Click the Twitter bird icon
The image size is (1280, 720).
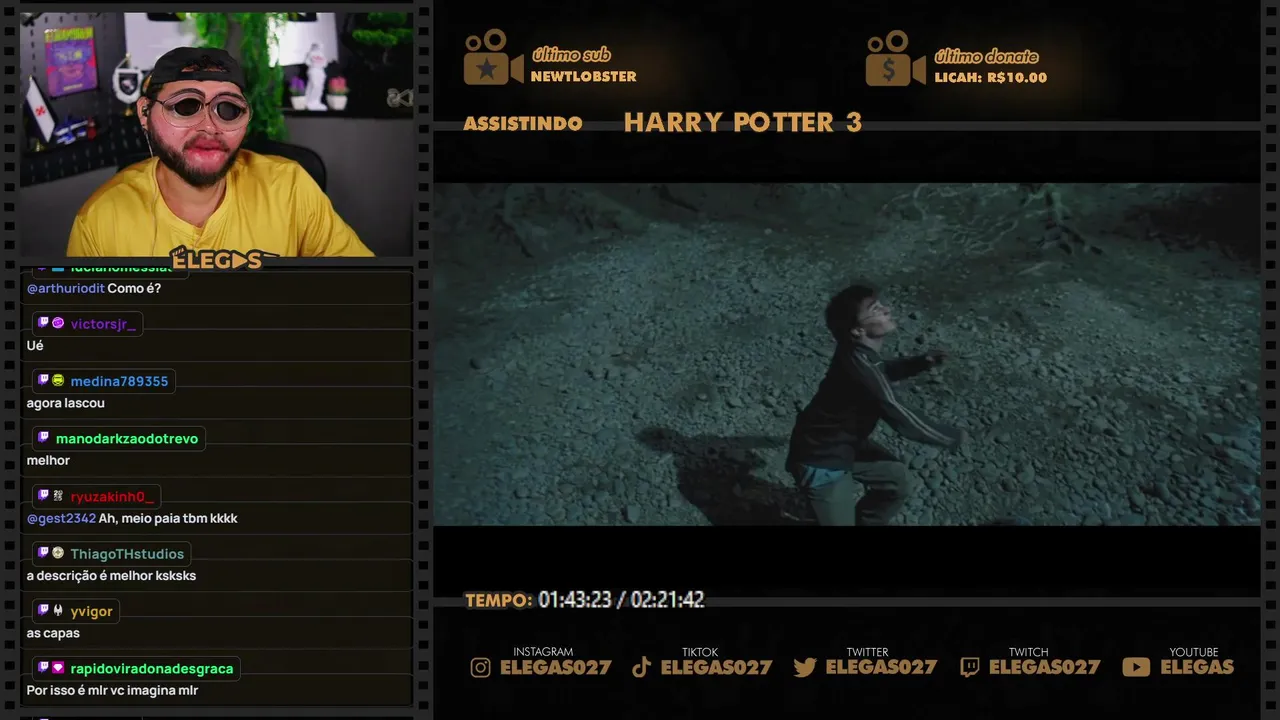tap(805, 667)
